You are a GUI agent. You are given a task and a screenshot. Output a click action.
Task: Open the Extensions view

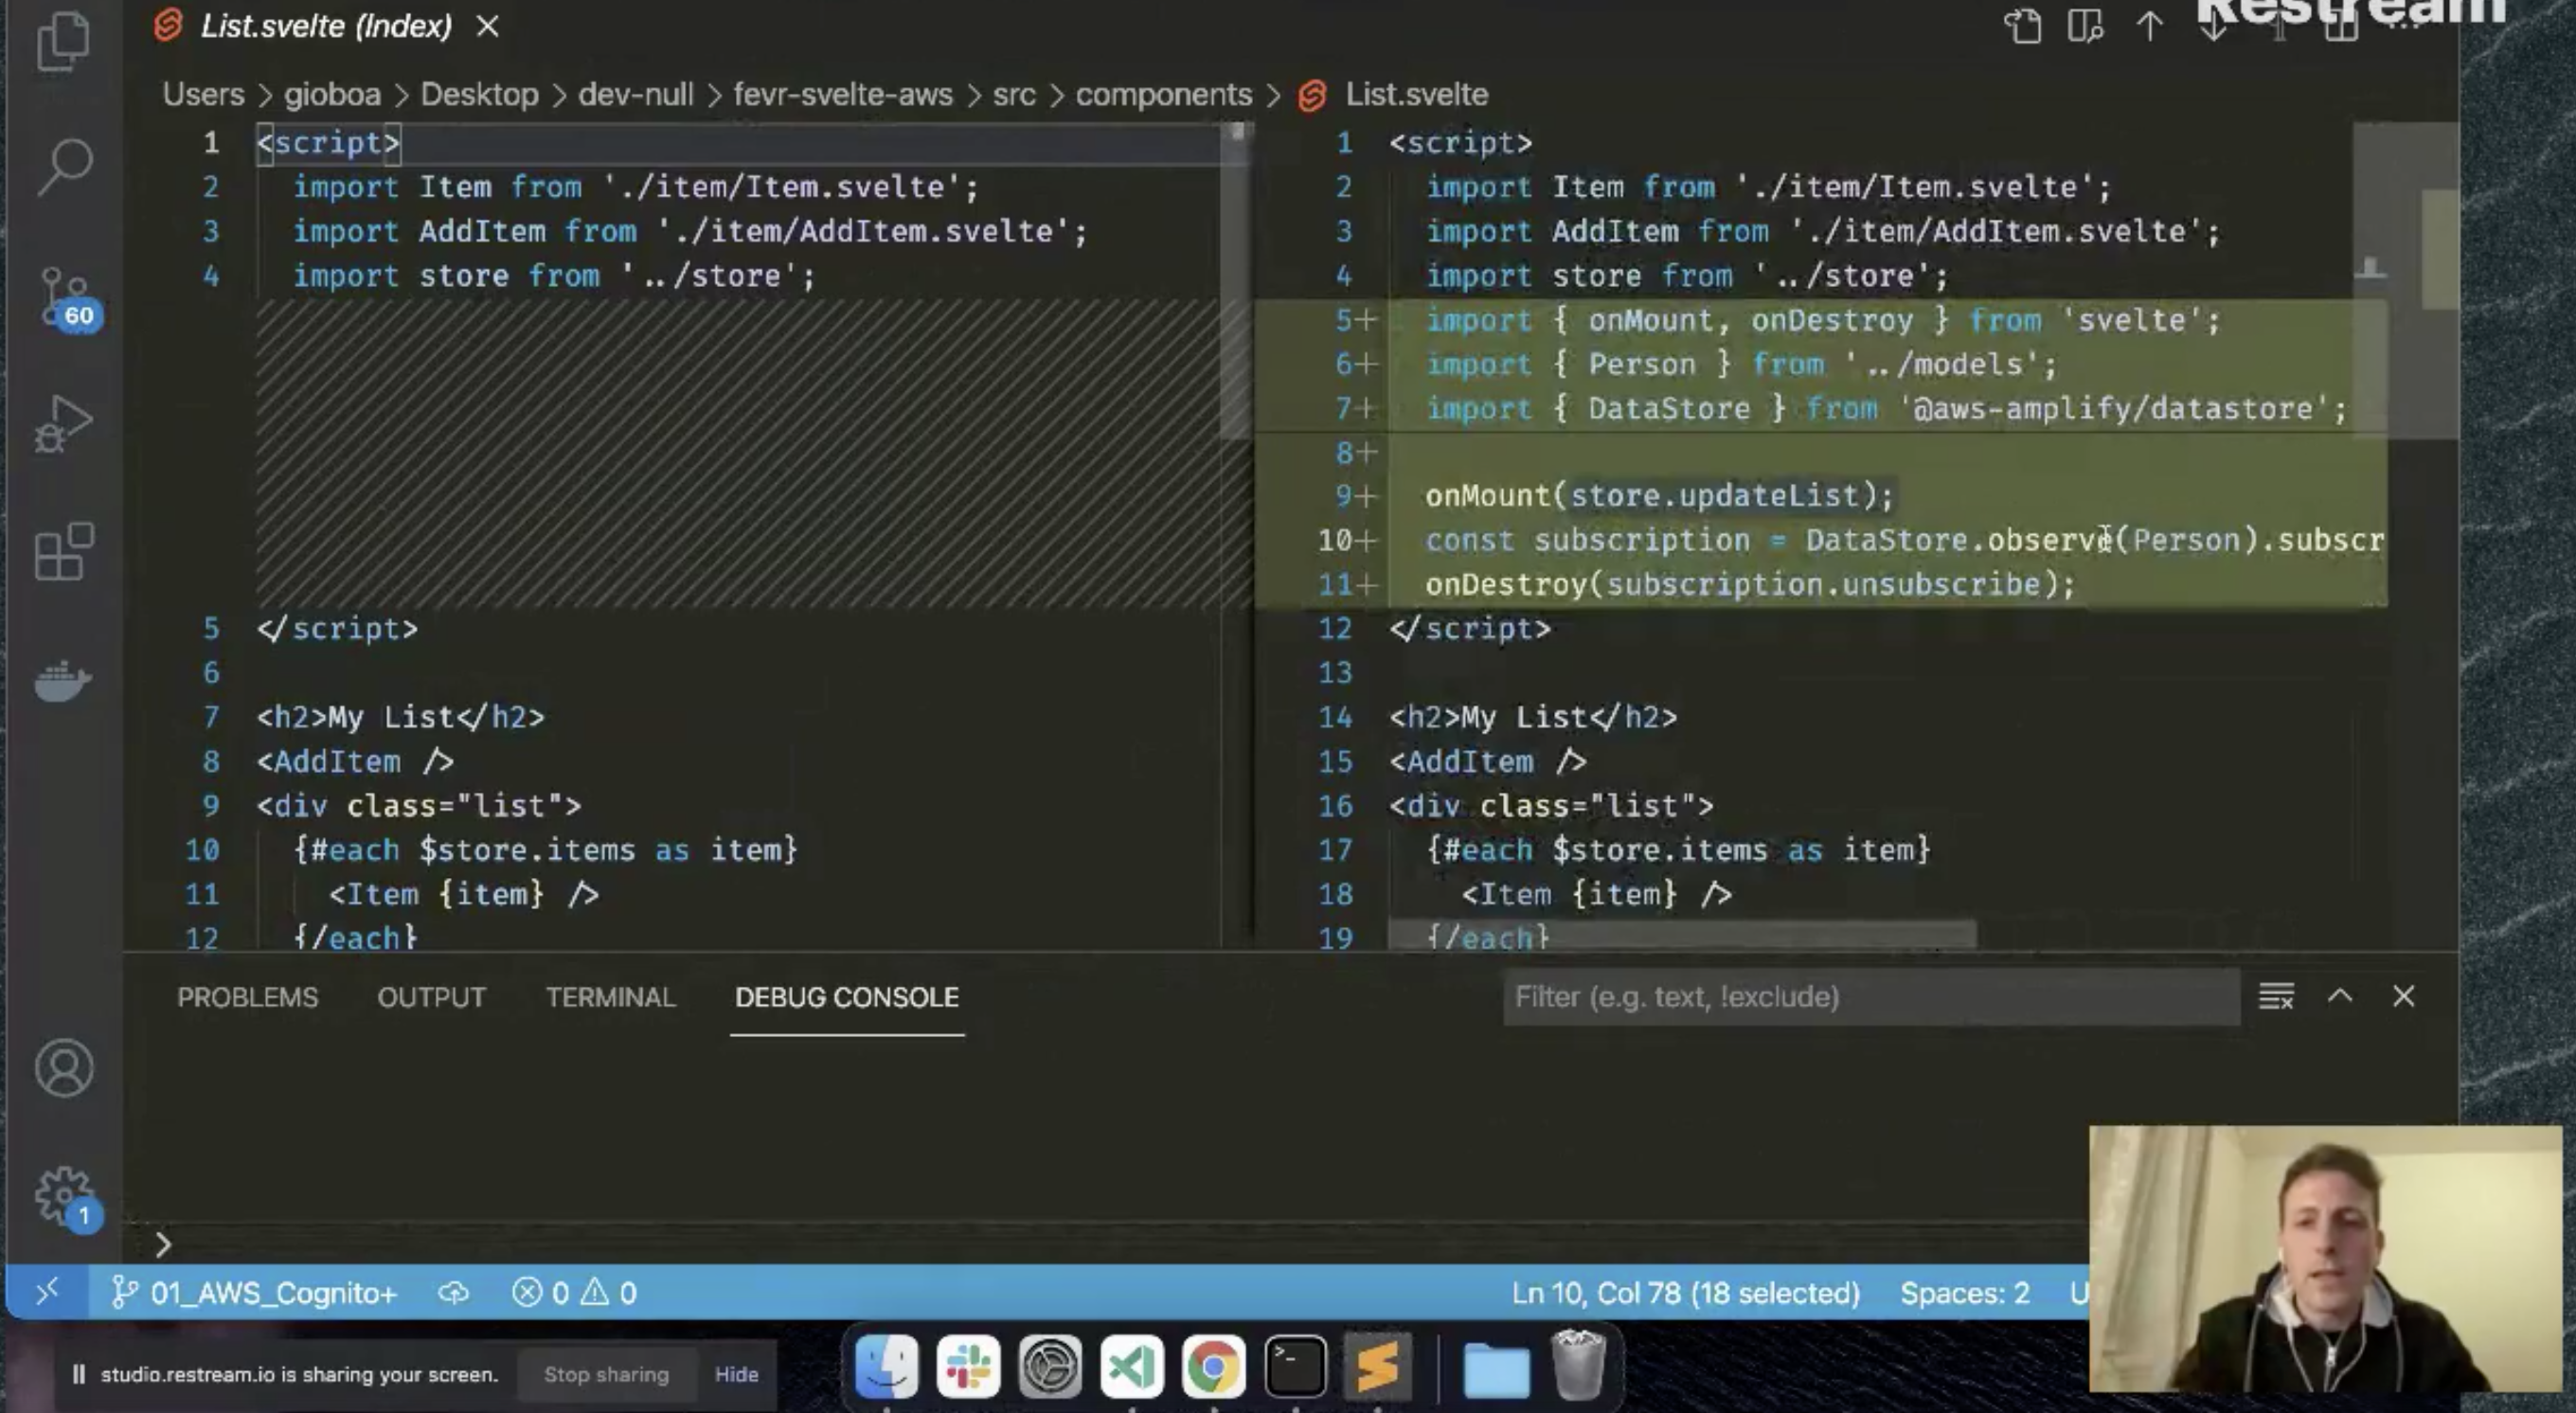pyautogui.click(x=64, y=551)
